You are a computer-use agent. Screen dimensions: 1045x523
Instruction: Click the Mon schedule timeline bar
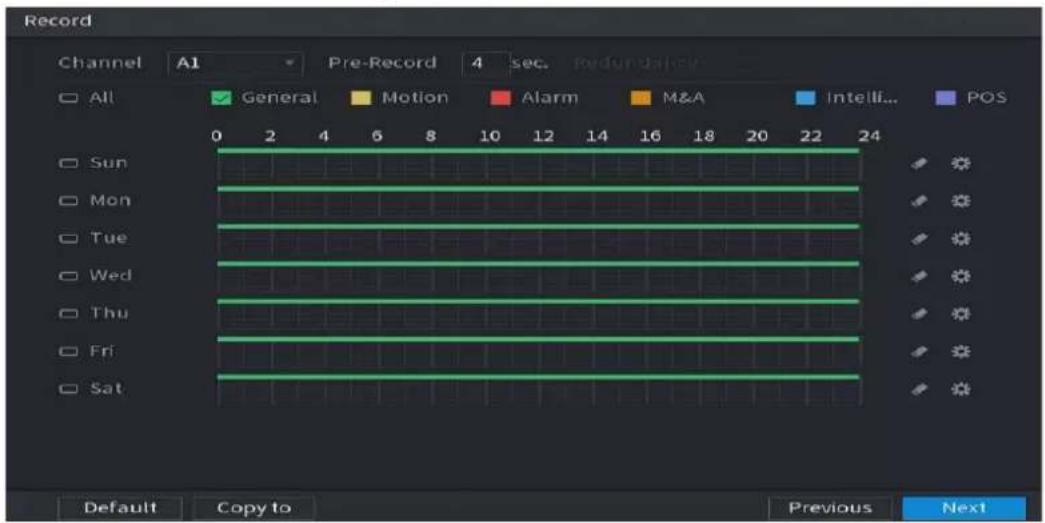(538, 202)
